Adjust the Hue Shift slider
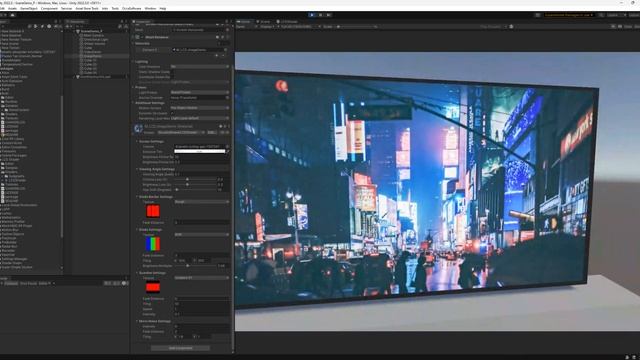This screenshot has width=640, height=360. (x=196, y=190)
